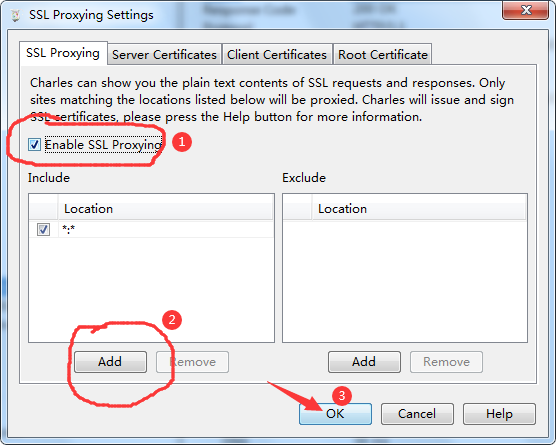Click Add under the Exclude list
The height and width of the screenshot is (445, 556).
(x=364, y=362)
